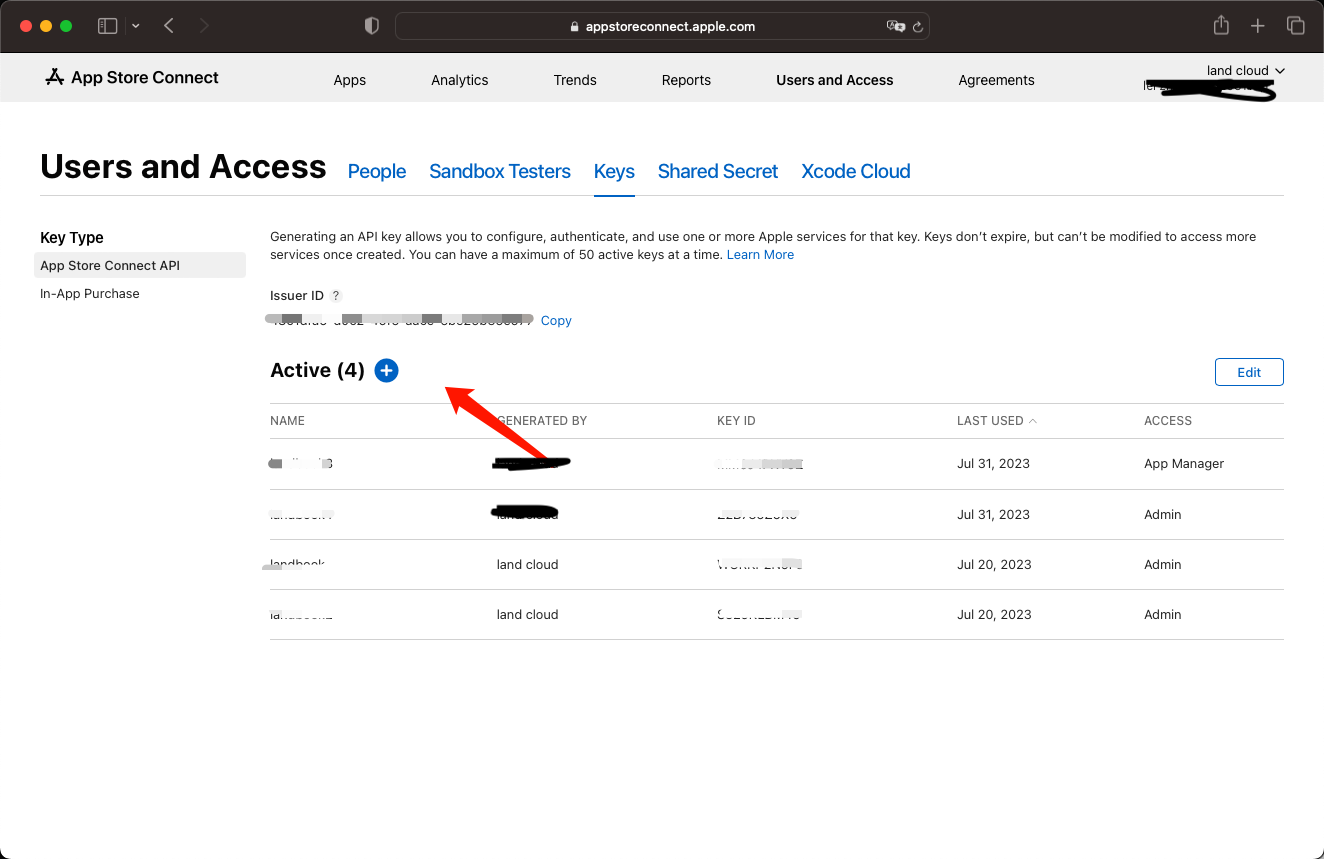
Task: Reload the page with the refresh icon
Action: click(x=917, y=27)
